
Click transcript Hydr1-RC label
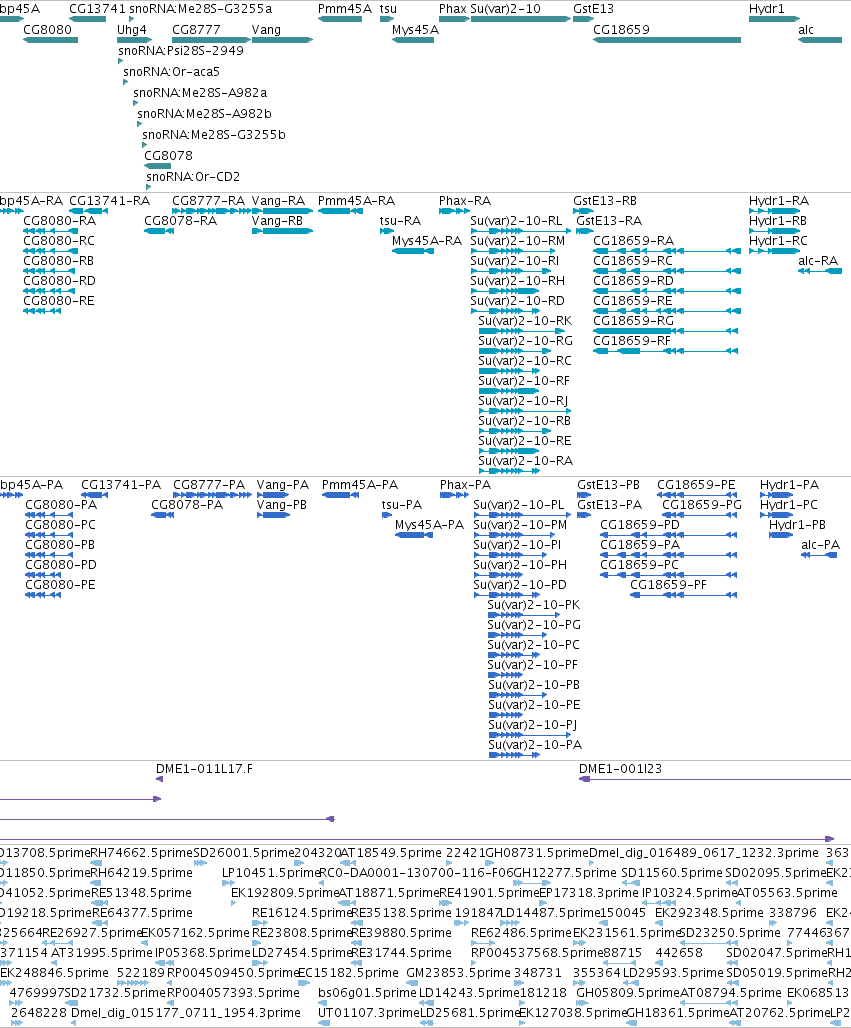click(x=778, y=241)
